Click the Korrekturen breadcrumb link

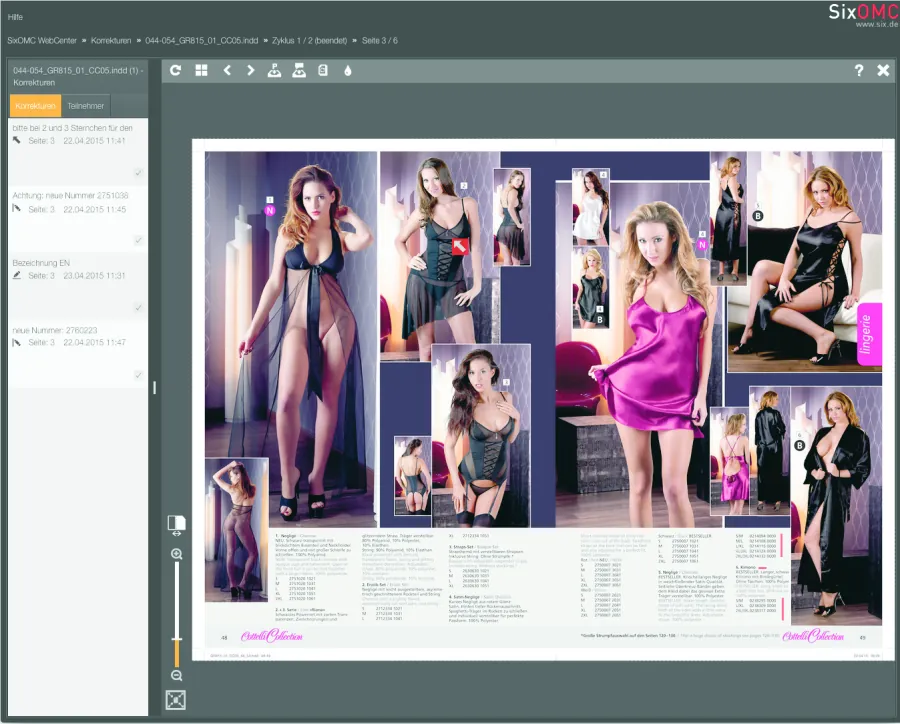(112, 41)
